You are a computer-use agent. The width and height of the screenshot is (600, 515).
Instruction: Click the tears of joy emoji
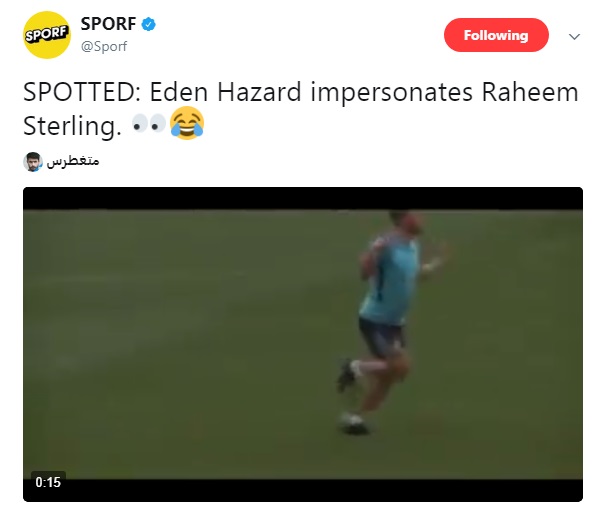point(187,123)
